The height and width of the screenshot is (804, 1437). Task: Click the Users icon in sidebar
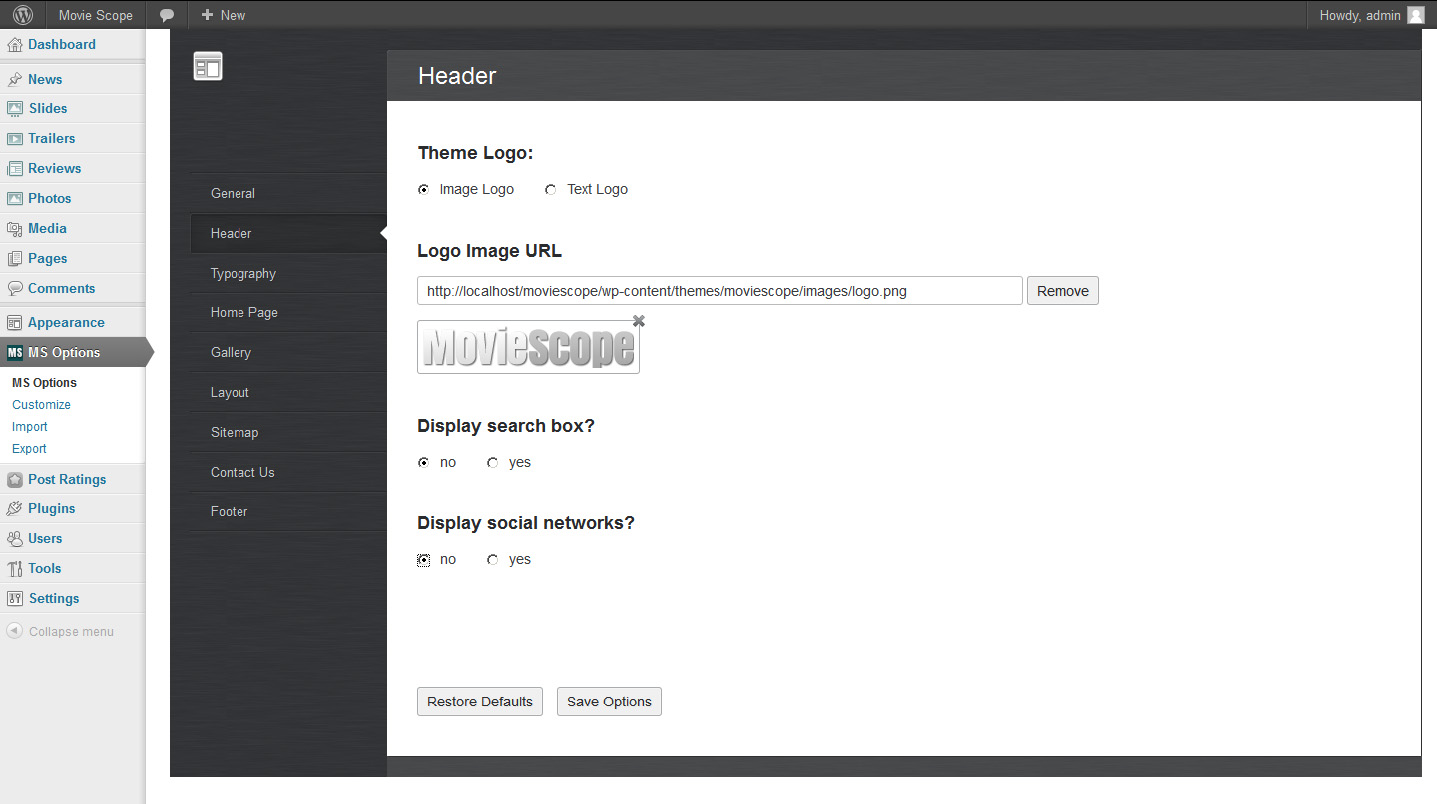click(15, 539)
